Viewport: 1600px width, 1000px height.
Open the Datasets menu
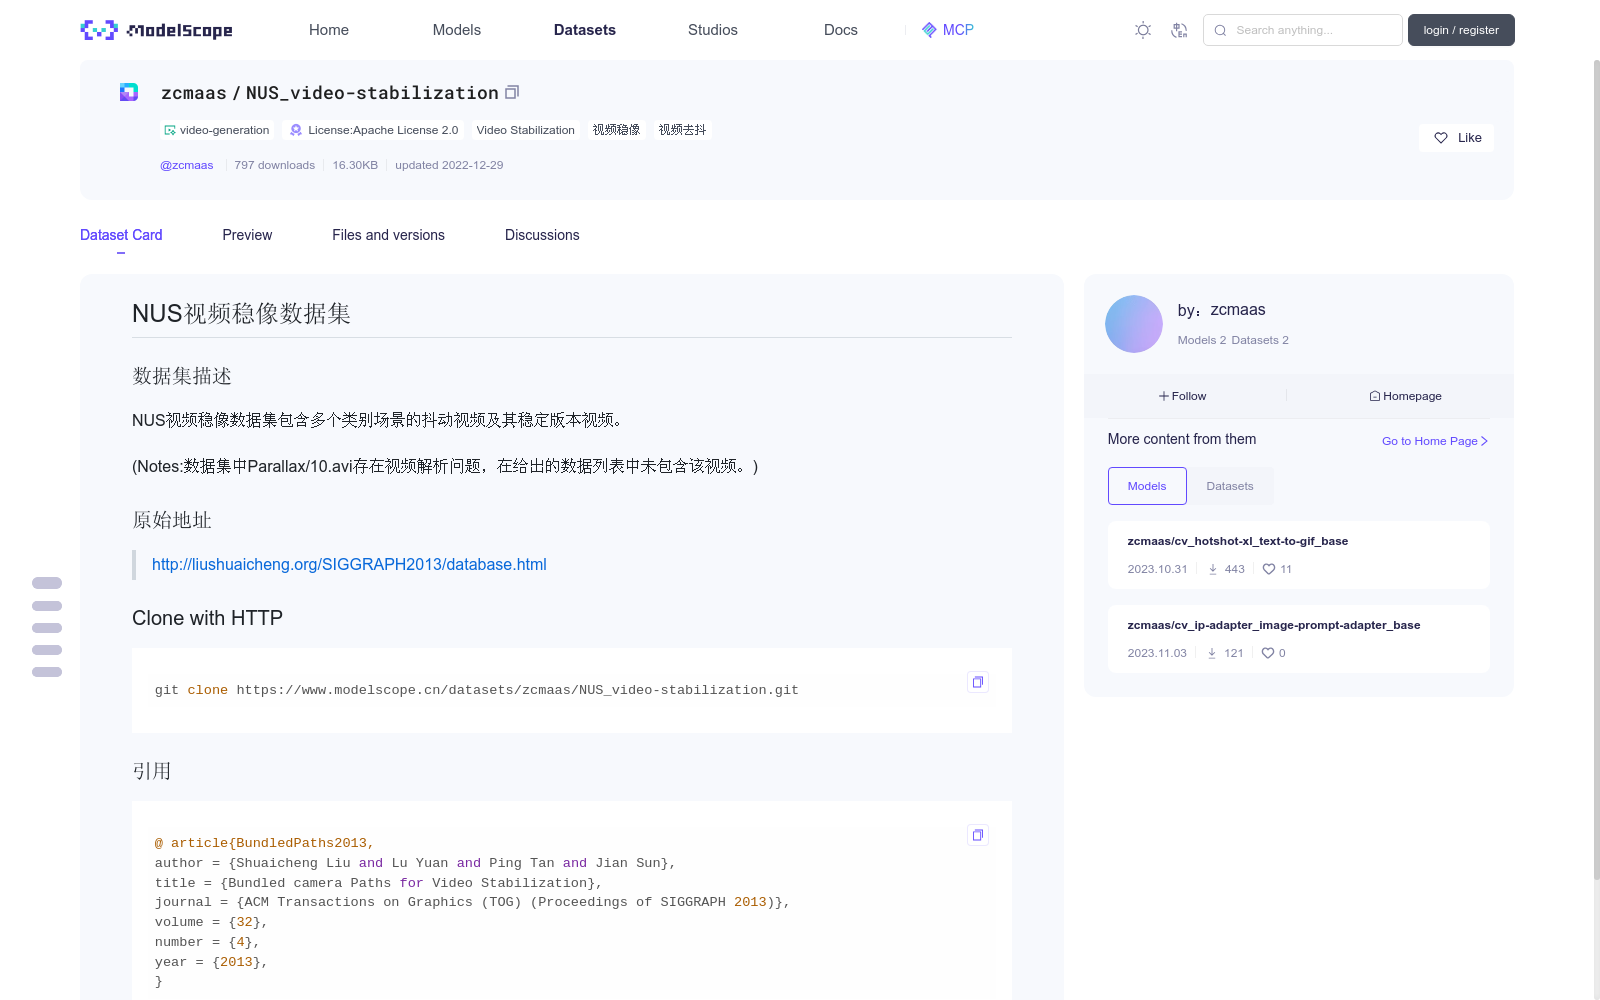tap(585, 30)
